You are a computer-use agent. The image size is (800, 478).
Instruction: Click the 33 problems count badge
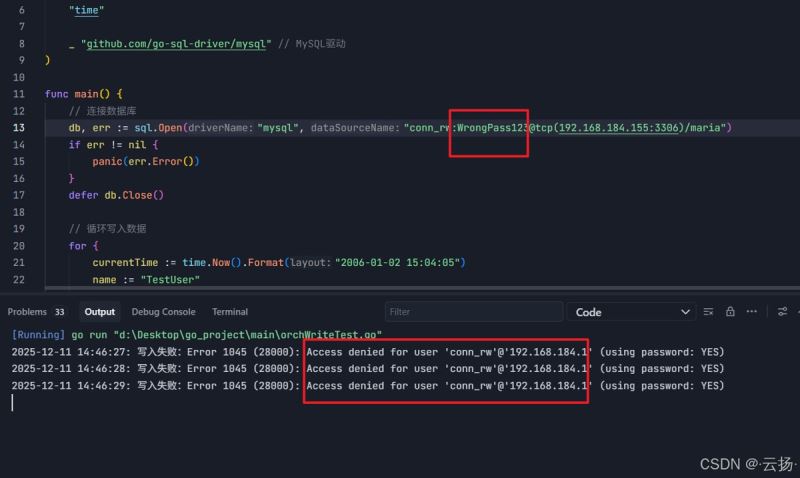click(x=60, y=312)
